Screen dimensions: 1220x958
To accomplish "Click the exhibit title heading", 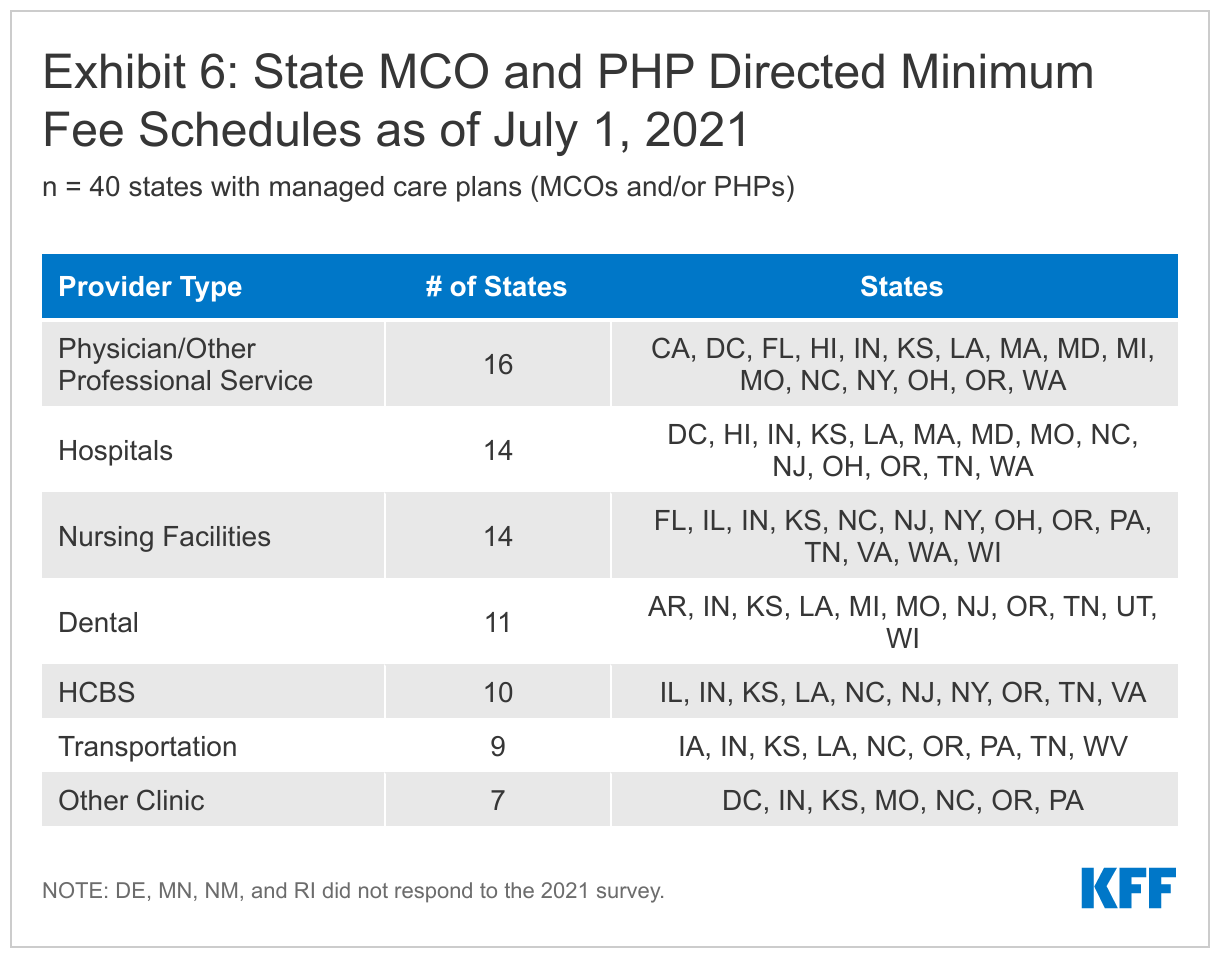I will tap(566, 101).
